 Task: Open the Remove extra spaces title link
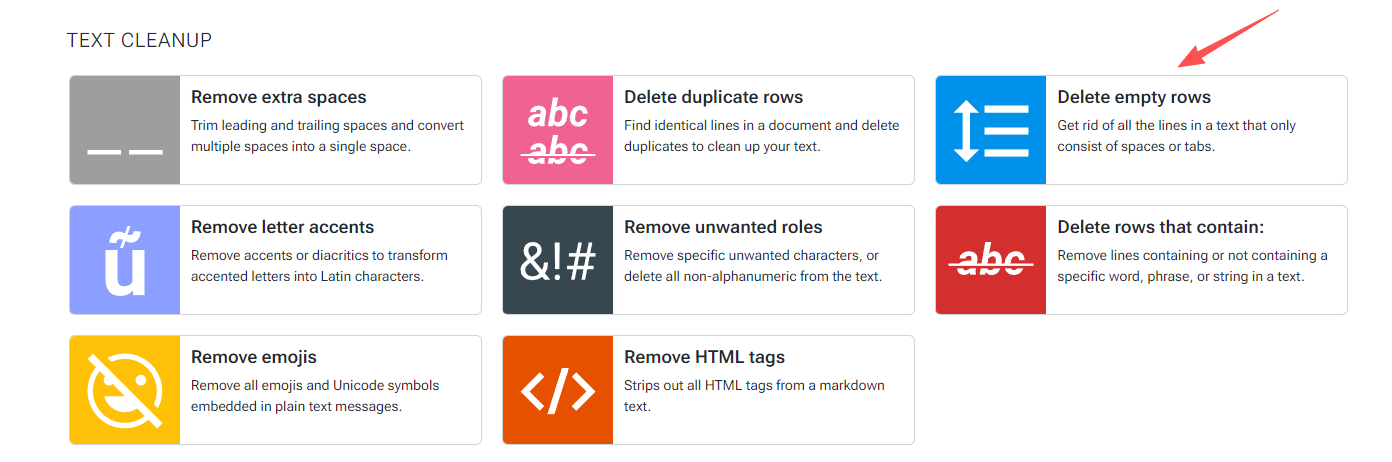(x=278, y=97)
